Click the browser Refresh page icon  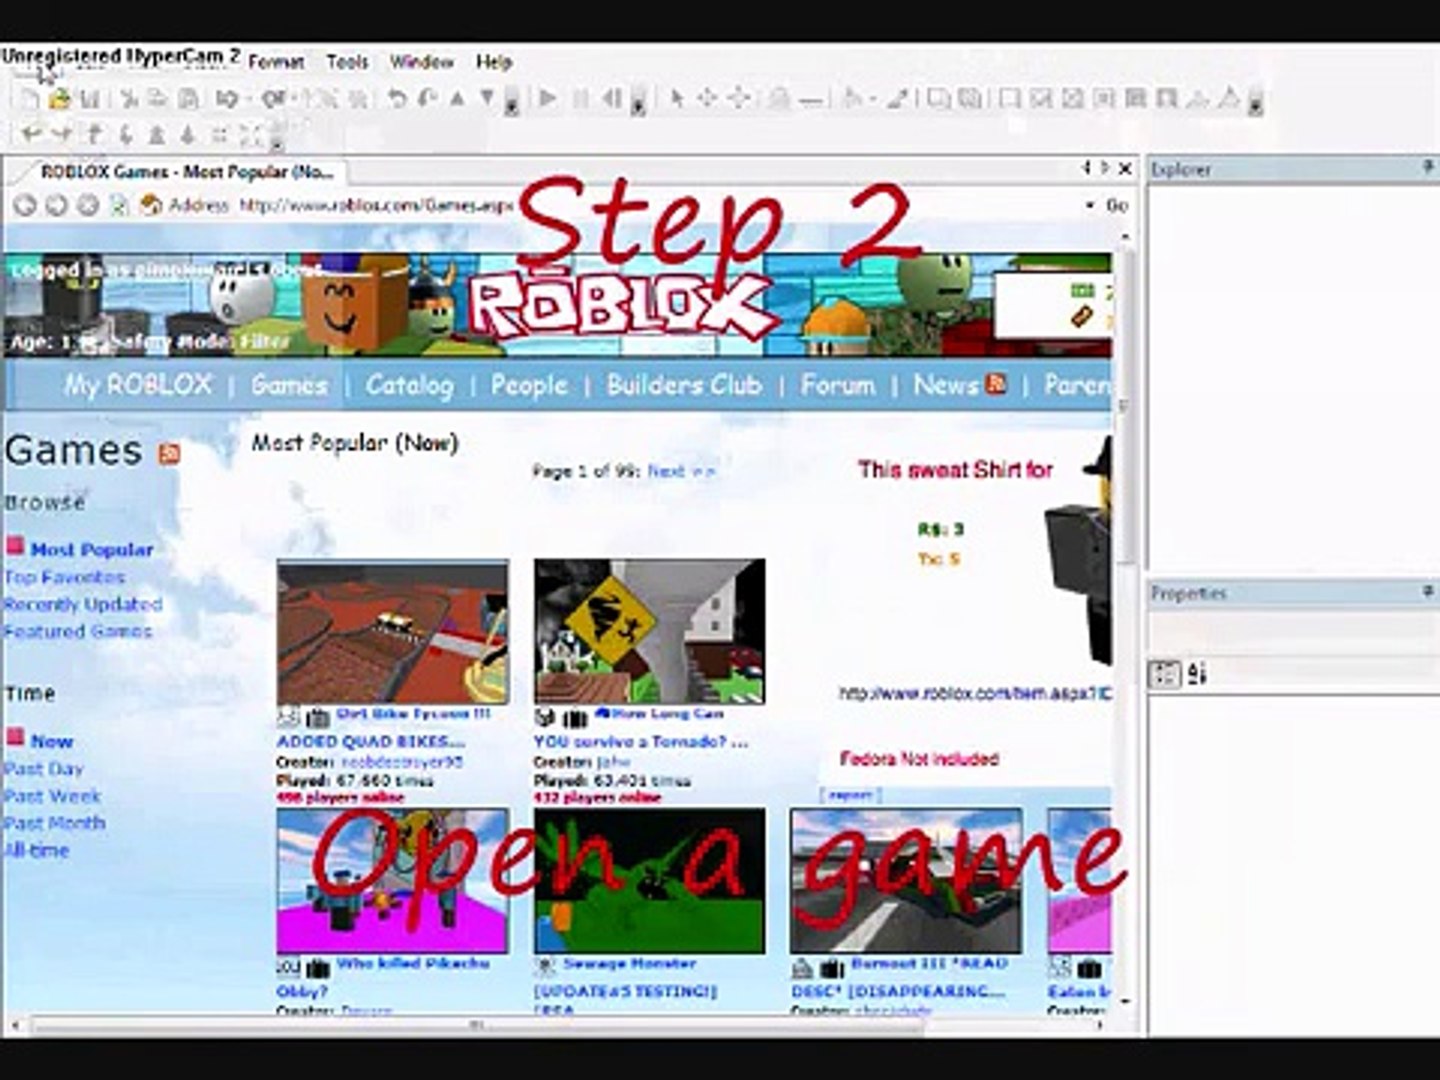point(119,205)
